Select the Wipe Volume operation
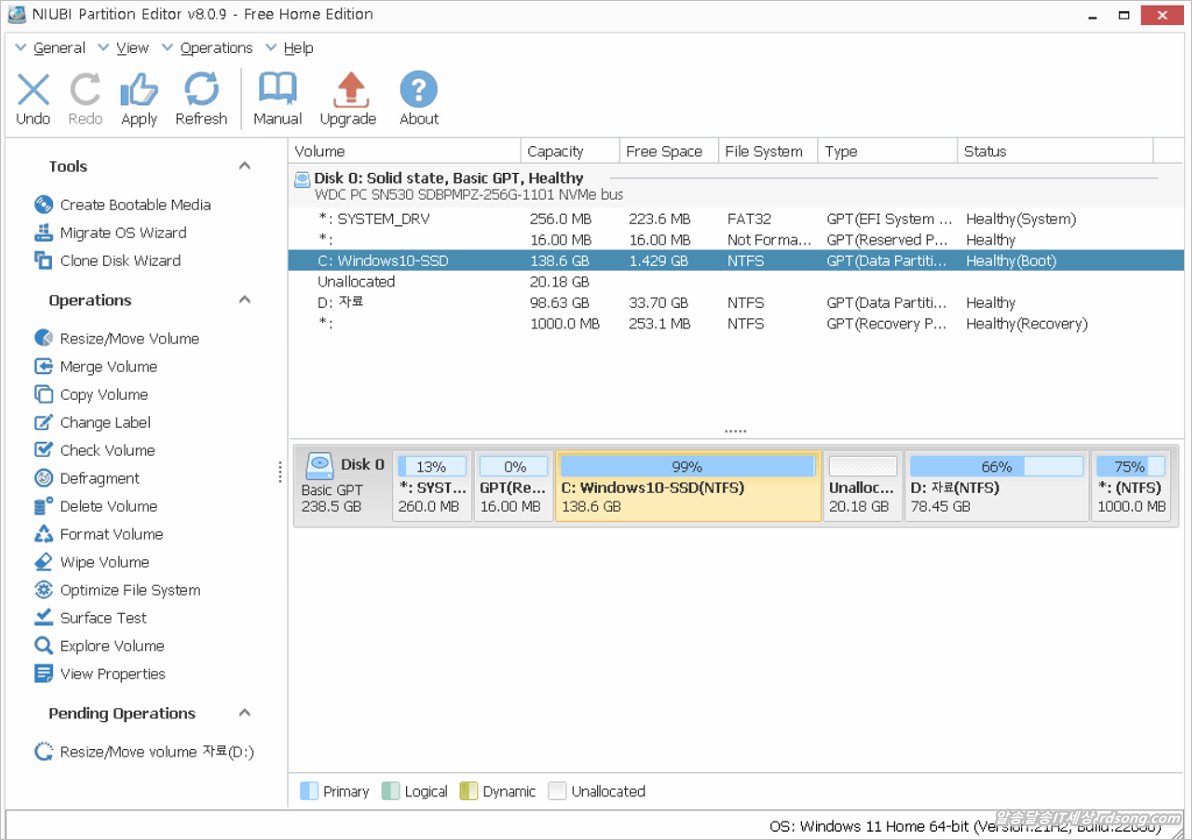 [104, 563]
